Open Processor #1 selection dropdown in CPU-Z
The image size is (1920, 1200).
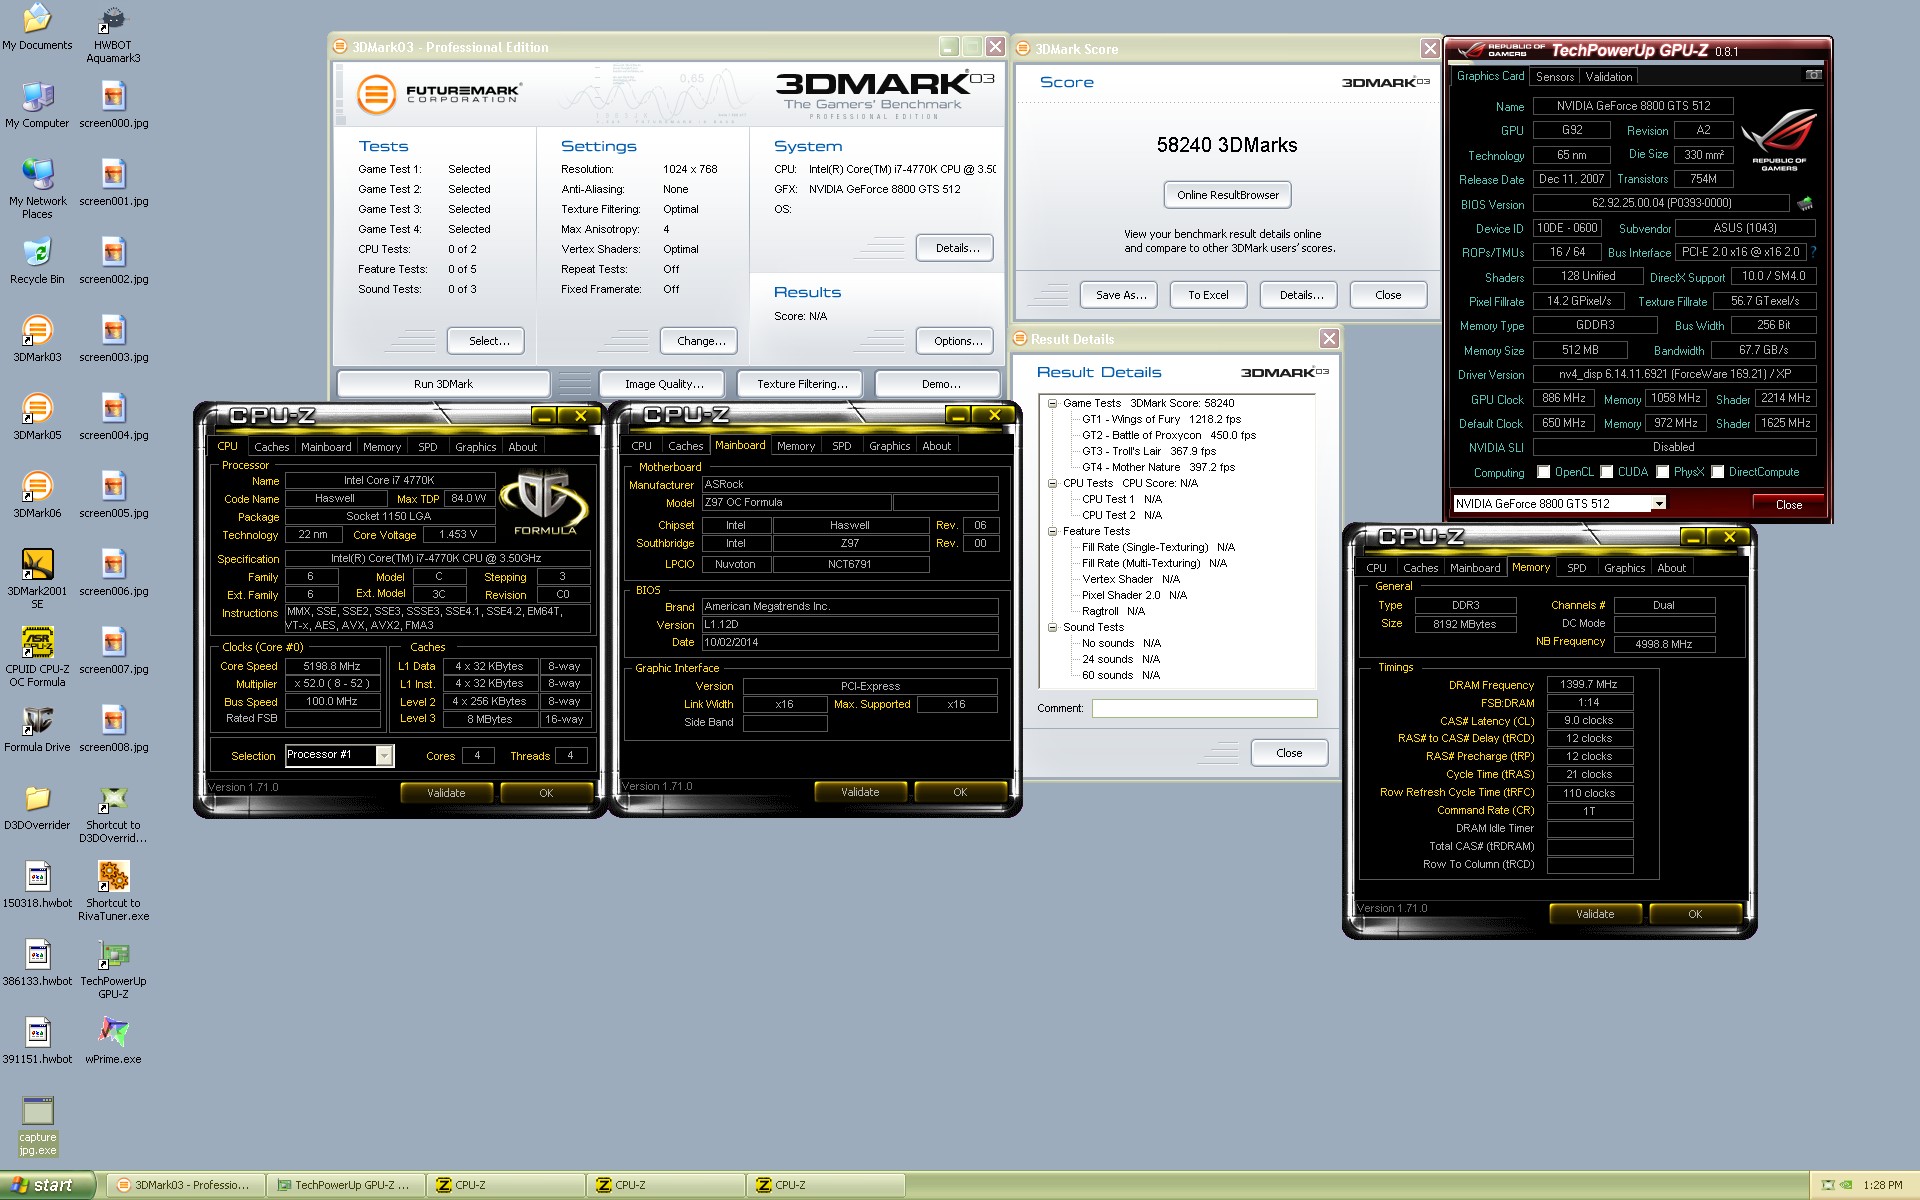click(x=384, y=756)
